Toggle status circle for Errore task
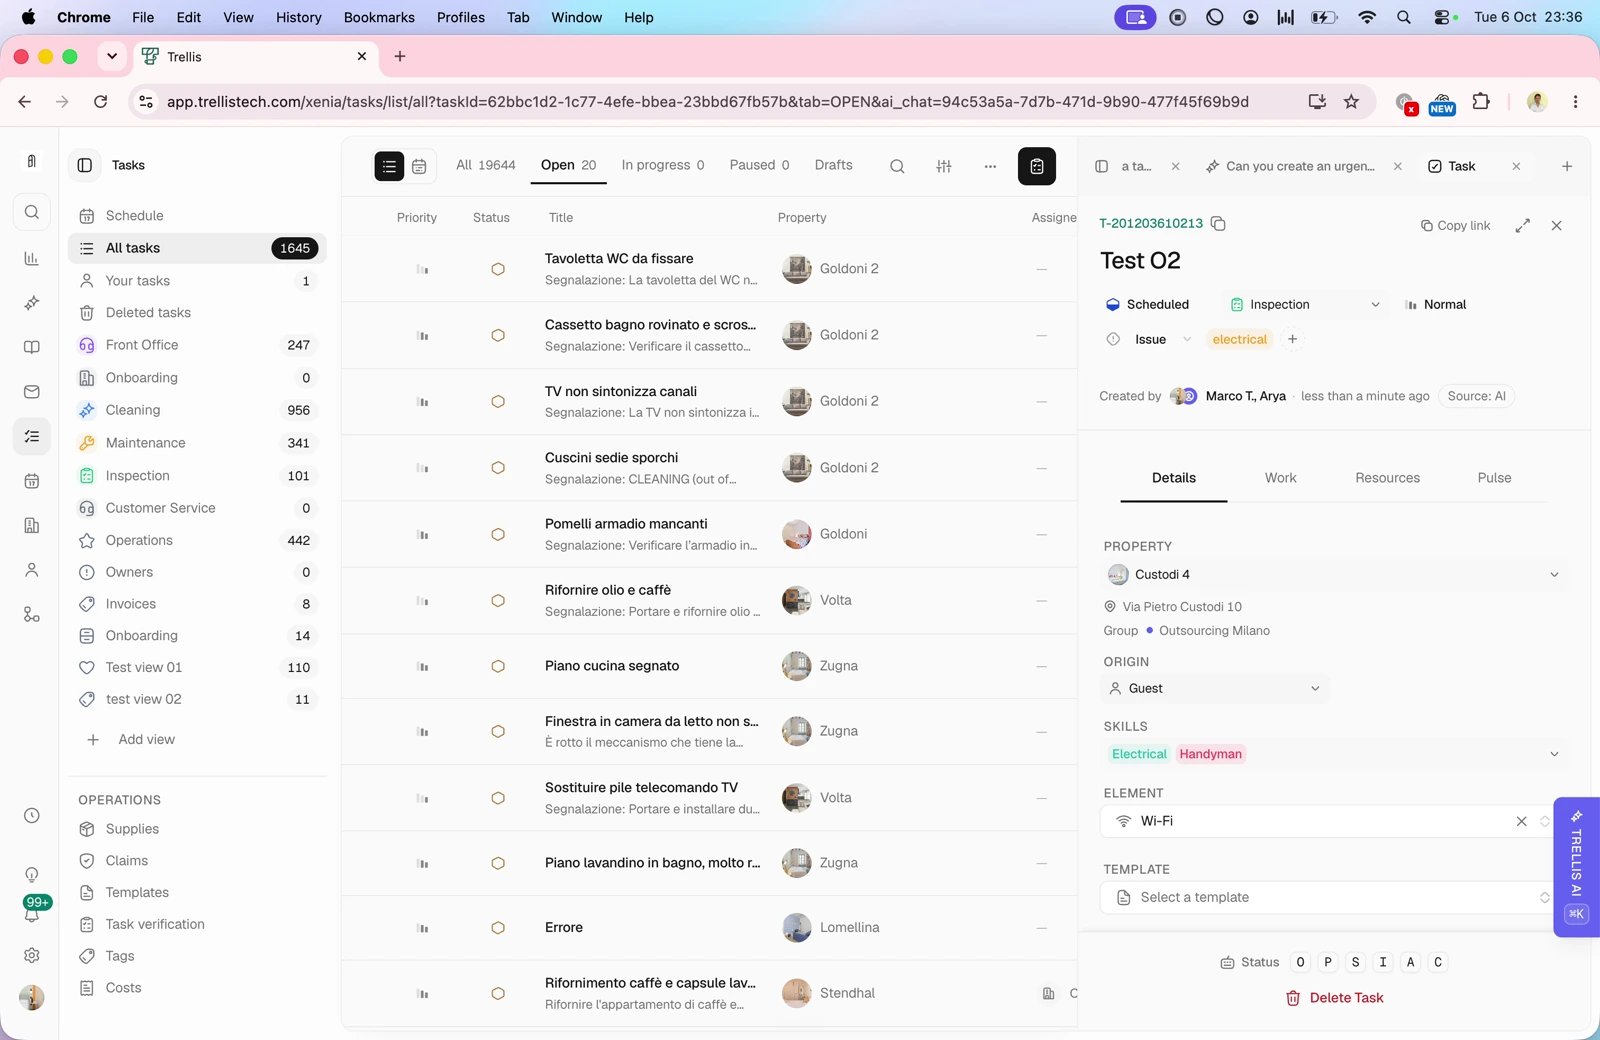Image resolution: width=1600 pixels, height=1040 pixels. click(x=498, y=928)
